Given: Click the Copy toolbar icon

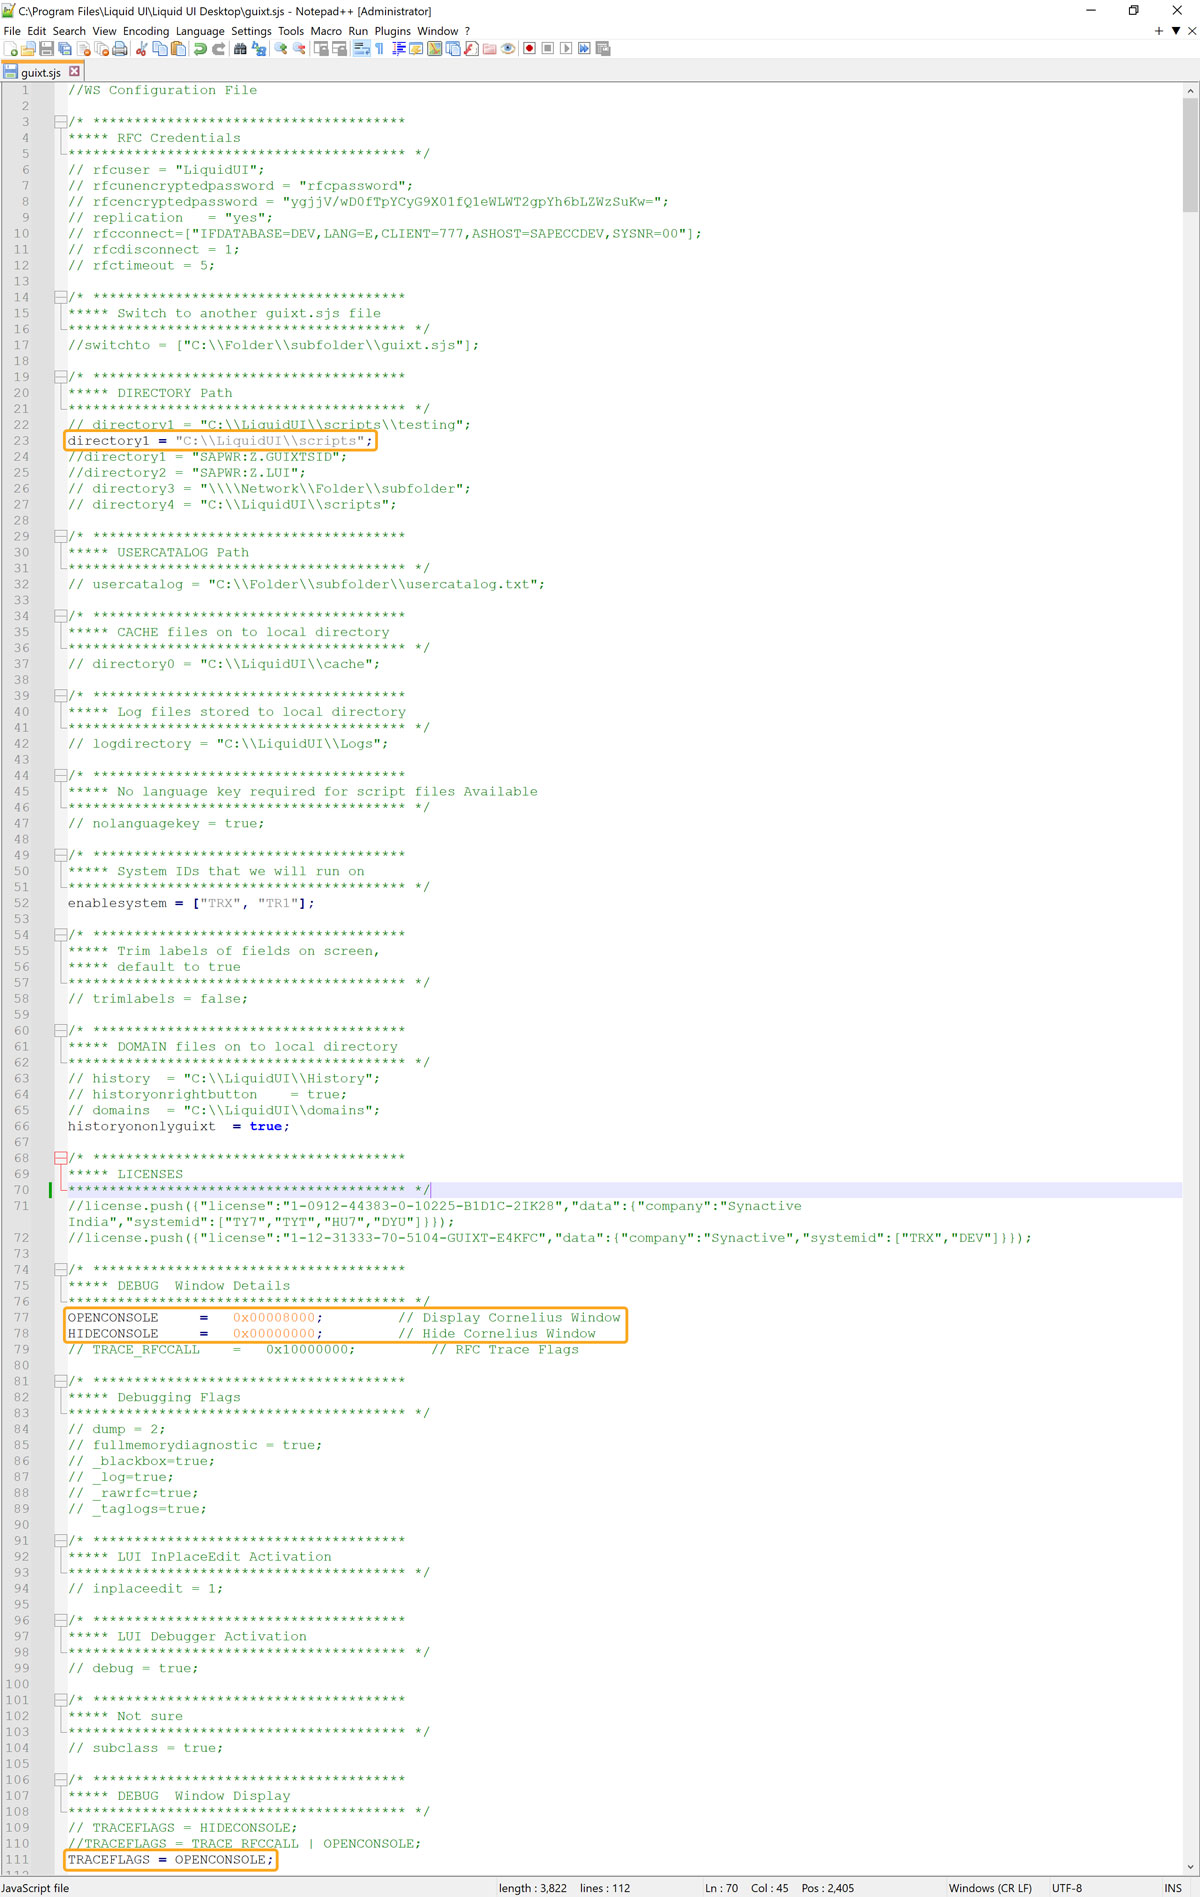Looking at the screenshot, I should [x=160, y=49].
